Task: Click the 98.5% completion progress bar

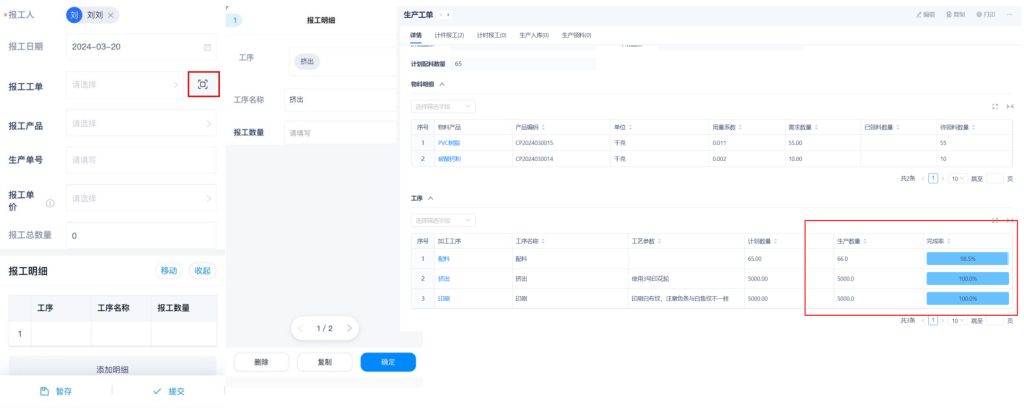Action: pos(967,258)
